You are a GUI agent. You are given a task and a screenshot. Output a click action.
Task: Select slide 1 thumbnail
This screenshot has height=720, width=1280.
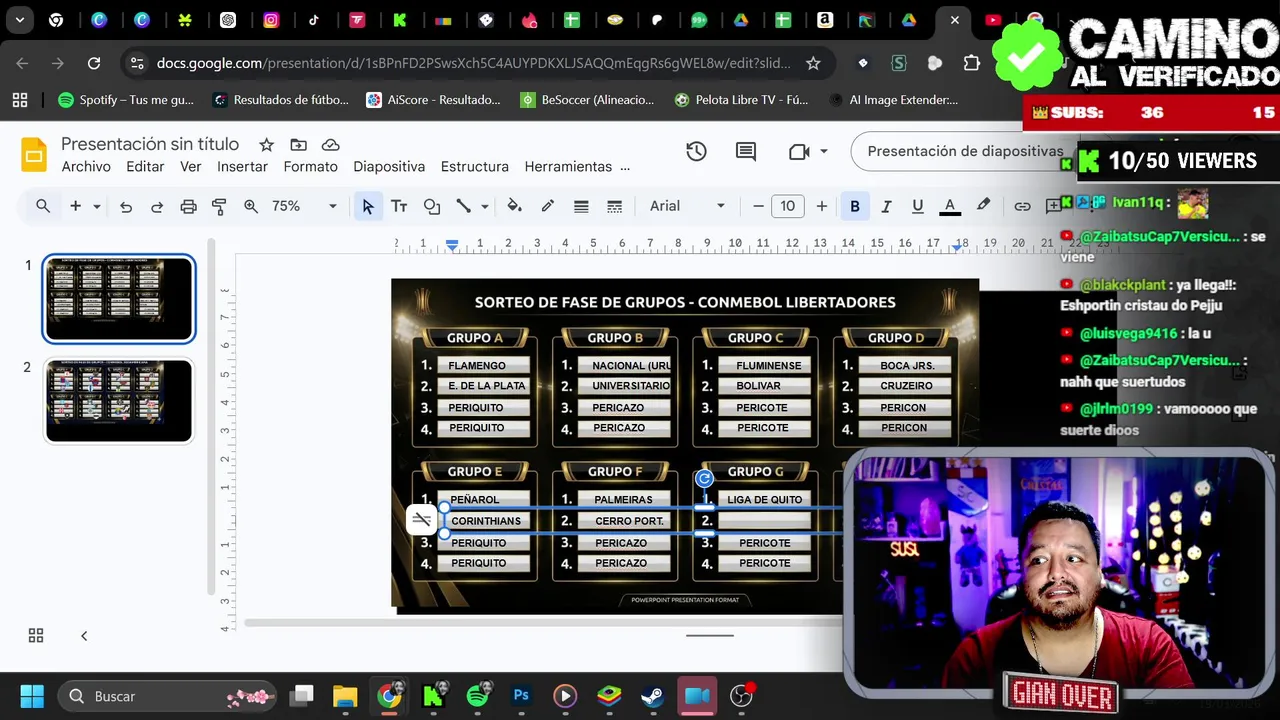pyautogui.click(x=119, y=298)
